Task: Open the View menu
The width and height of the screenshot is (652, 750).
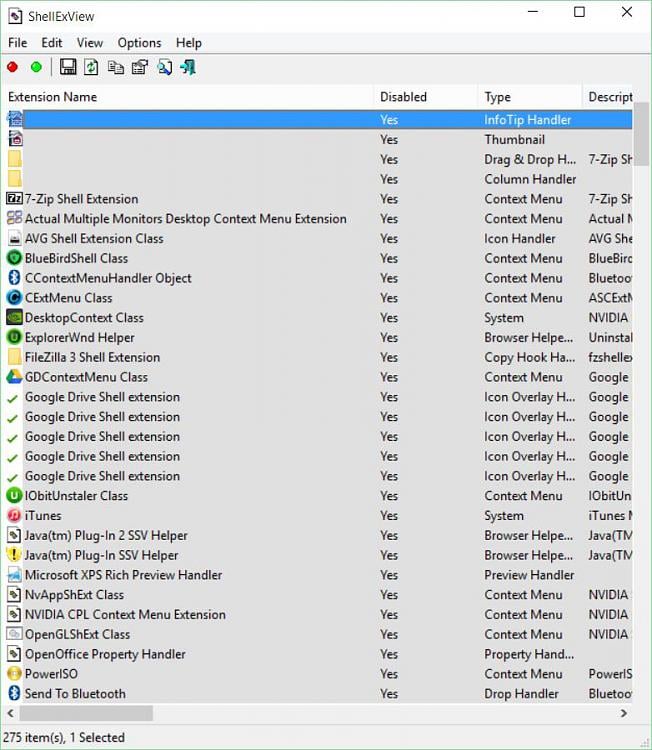Action: coord(90,43)
